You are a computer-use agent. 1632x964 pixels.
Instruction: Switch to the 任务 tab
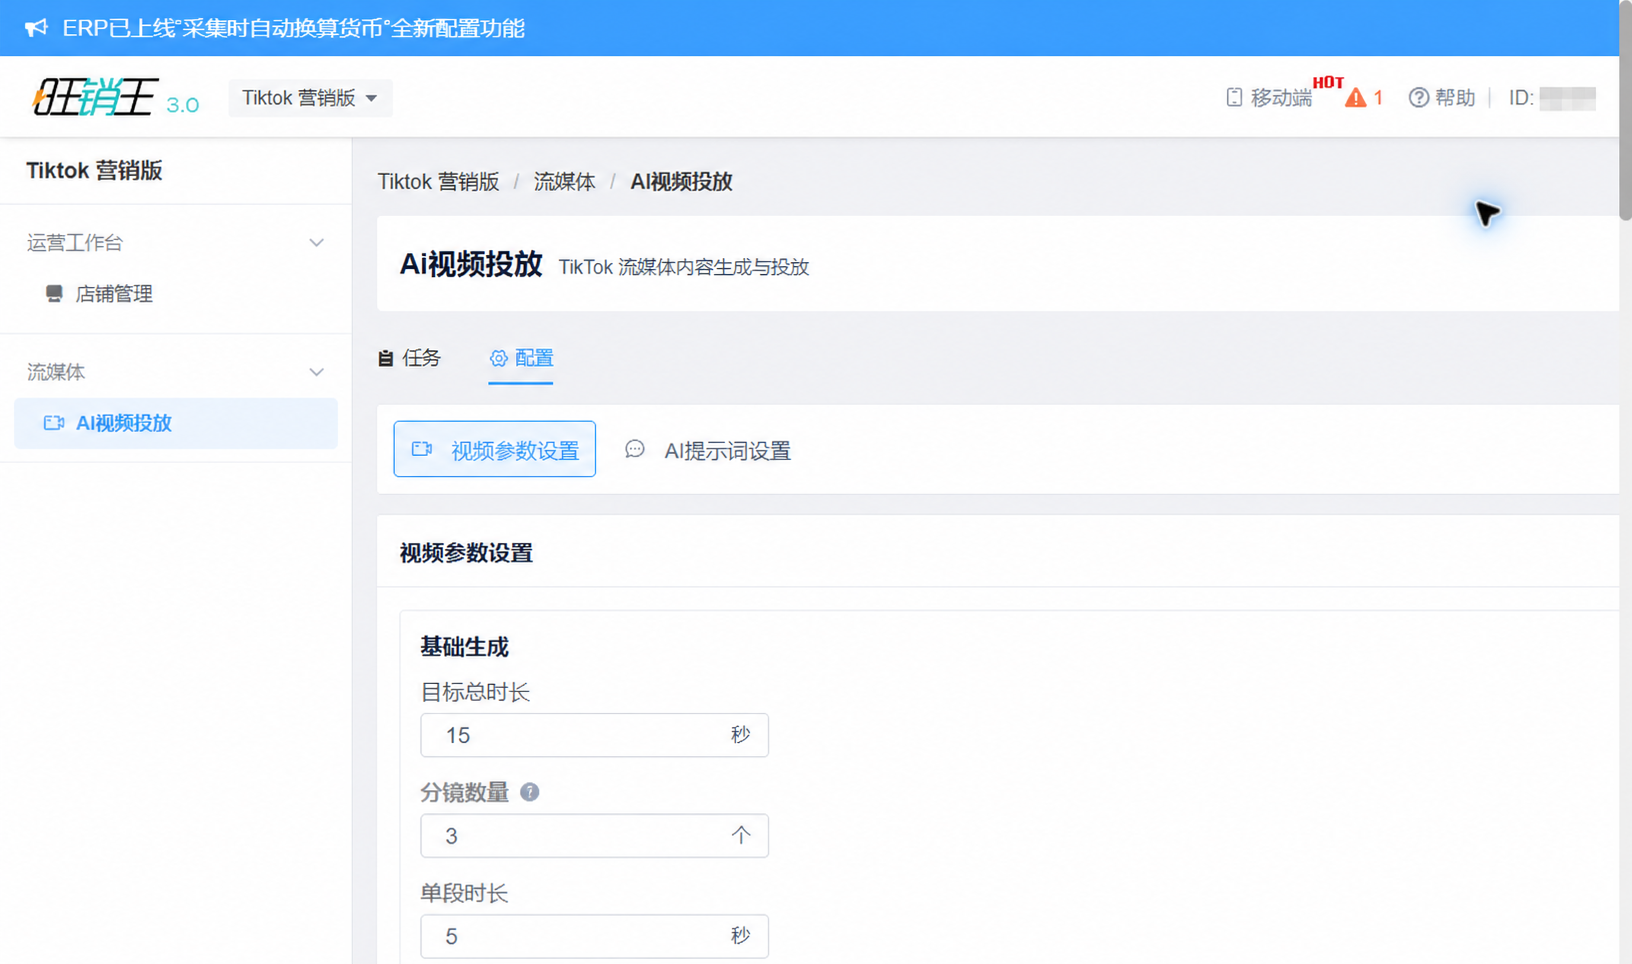coord(409,358)
